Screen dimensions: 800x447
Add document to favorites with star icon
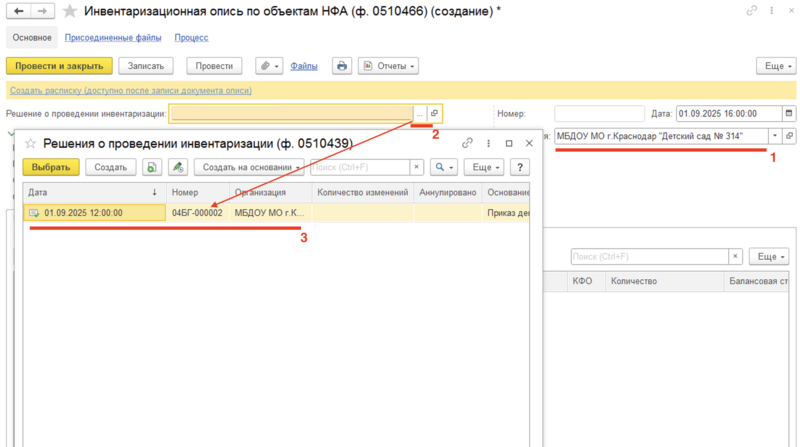[x=69, y=11]
